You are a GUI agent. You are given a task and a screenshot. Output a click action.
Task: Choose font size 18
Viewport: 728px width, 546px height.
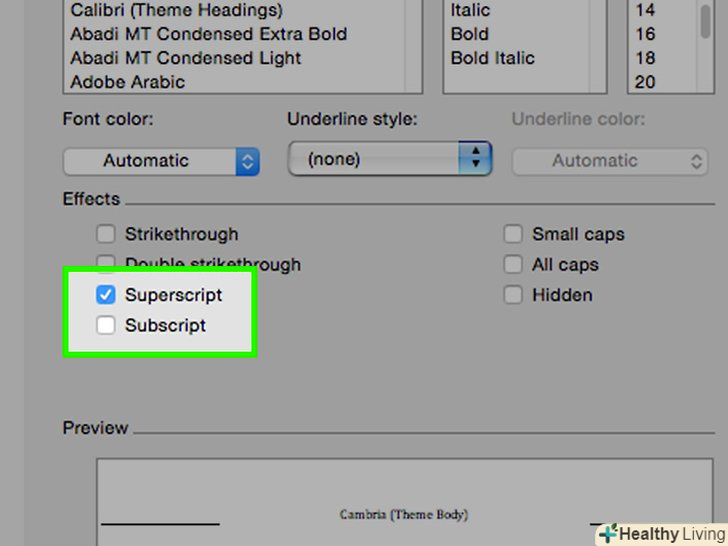pyautogui.click(x=645, y=58)
